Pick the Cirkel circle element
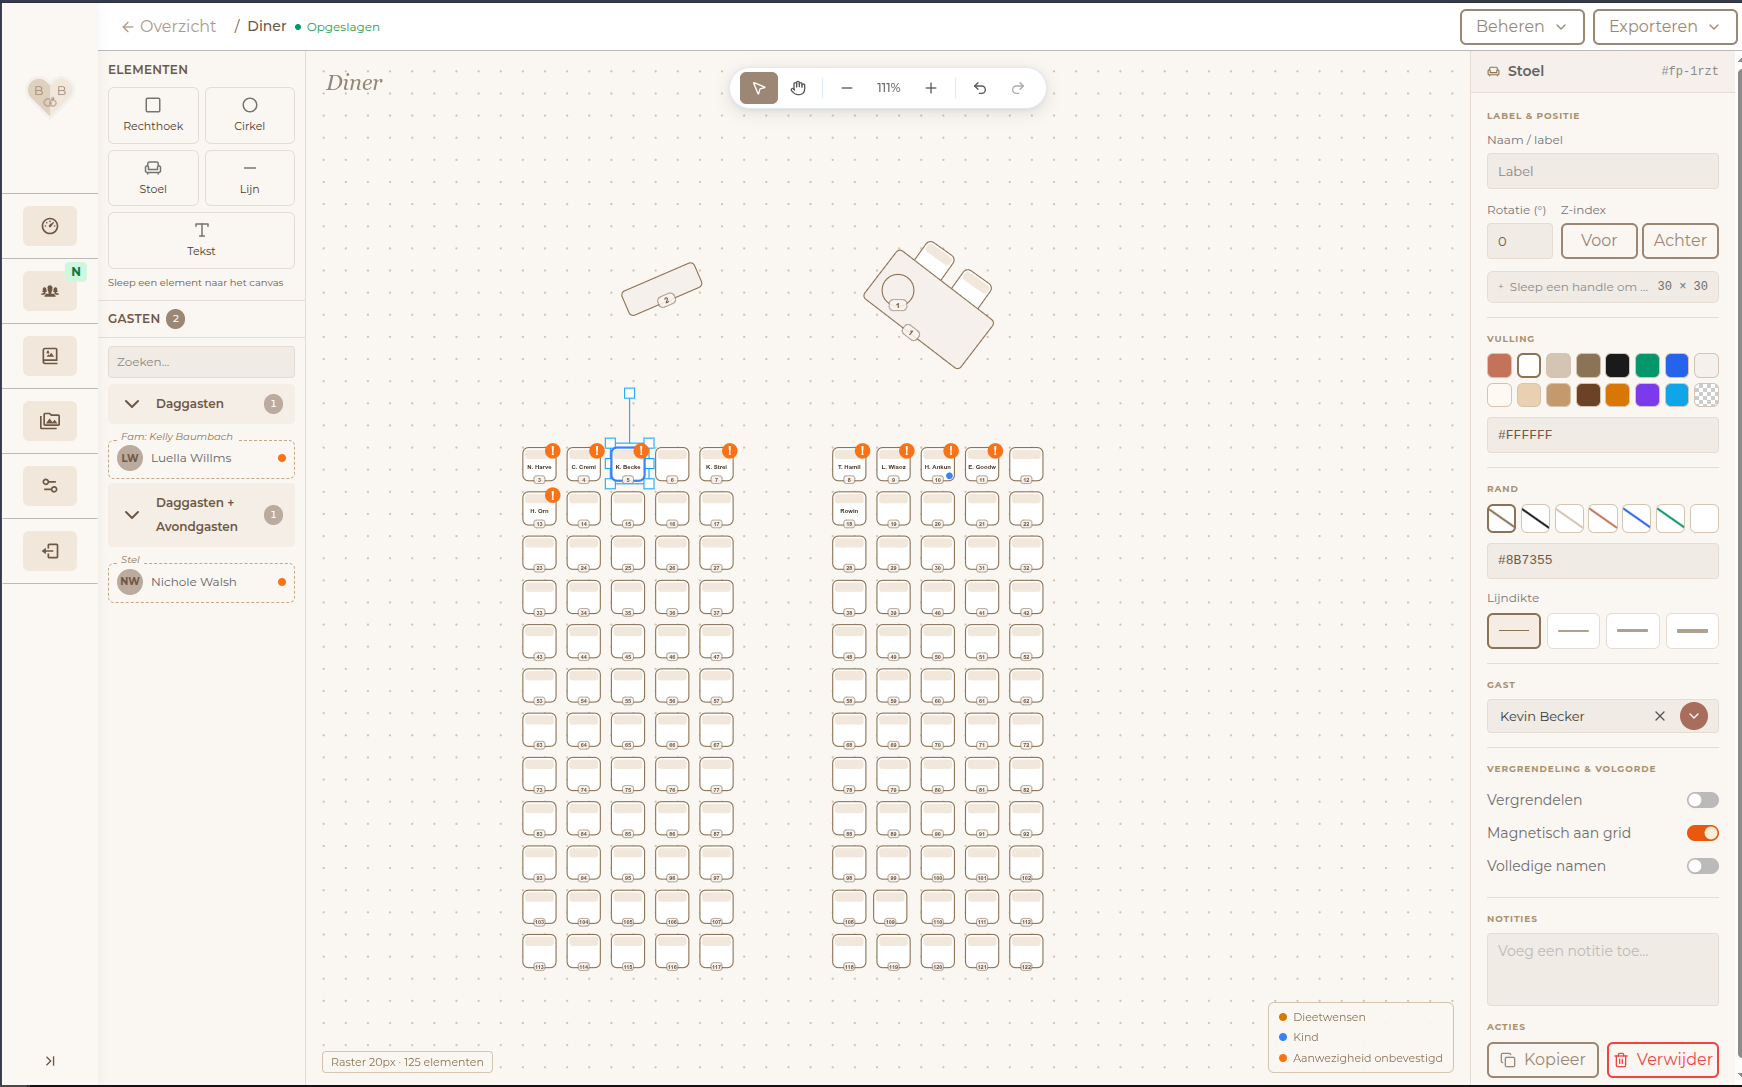 250,115
